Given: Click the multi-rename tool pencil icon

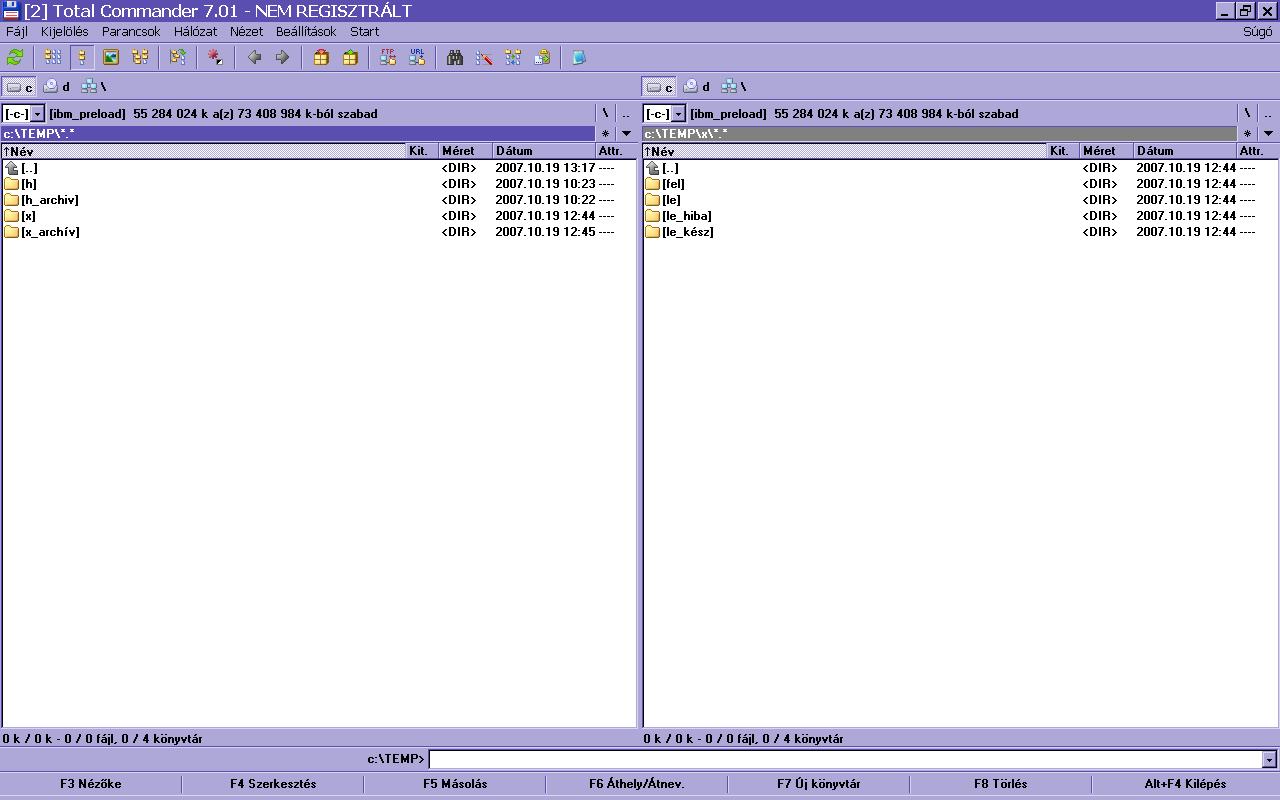Looking at the screenshot, I should [x=484, y=58].
